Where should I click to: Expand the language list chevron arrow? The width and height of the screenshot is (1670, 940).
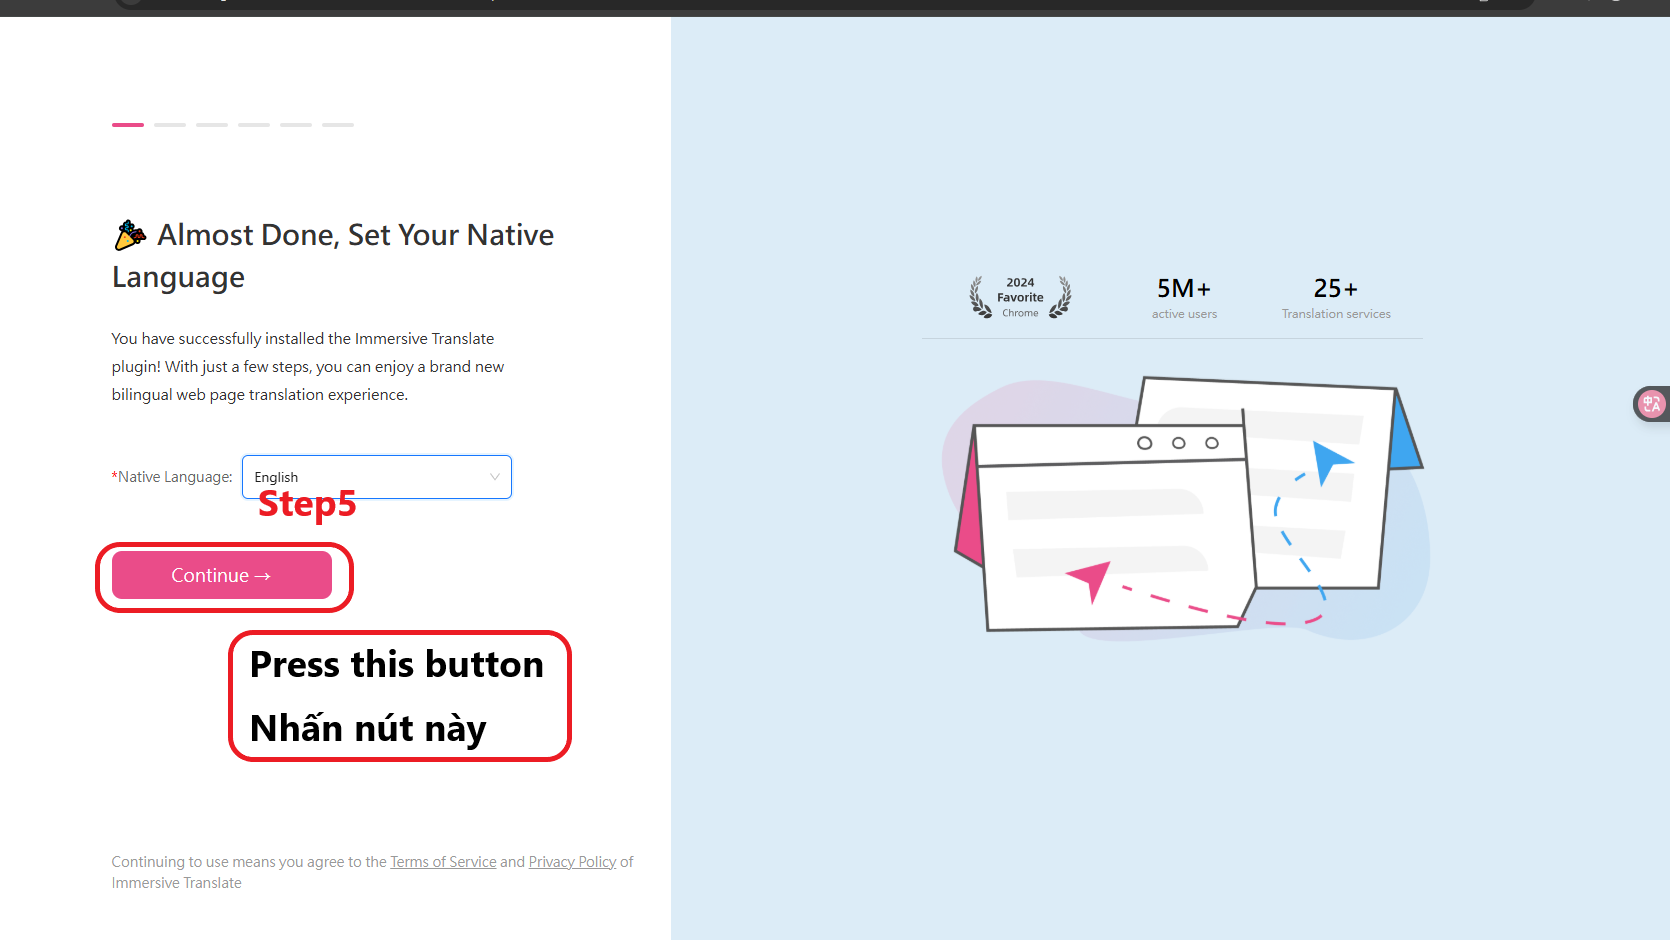(x=494, y=477)
